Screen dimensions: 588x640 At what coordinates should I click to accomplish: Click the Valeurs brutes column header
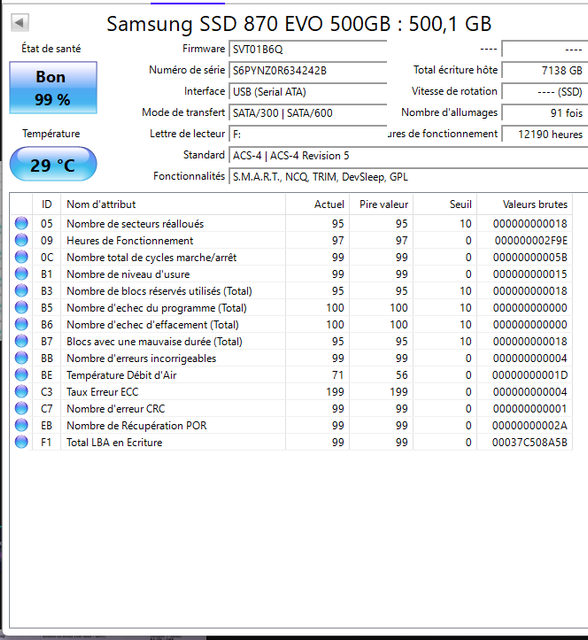click(525, 204)
